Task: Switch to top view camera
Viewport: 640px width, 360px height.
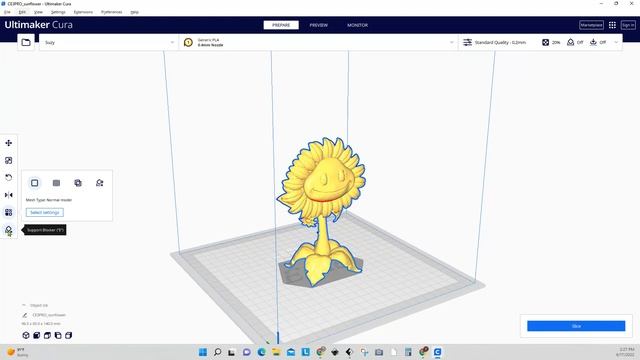Action: coord(47,336)
